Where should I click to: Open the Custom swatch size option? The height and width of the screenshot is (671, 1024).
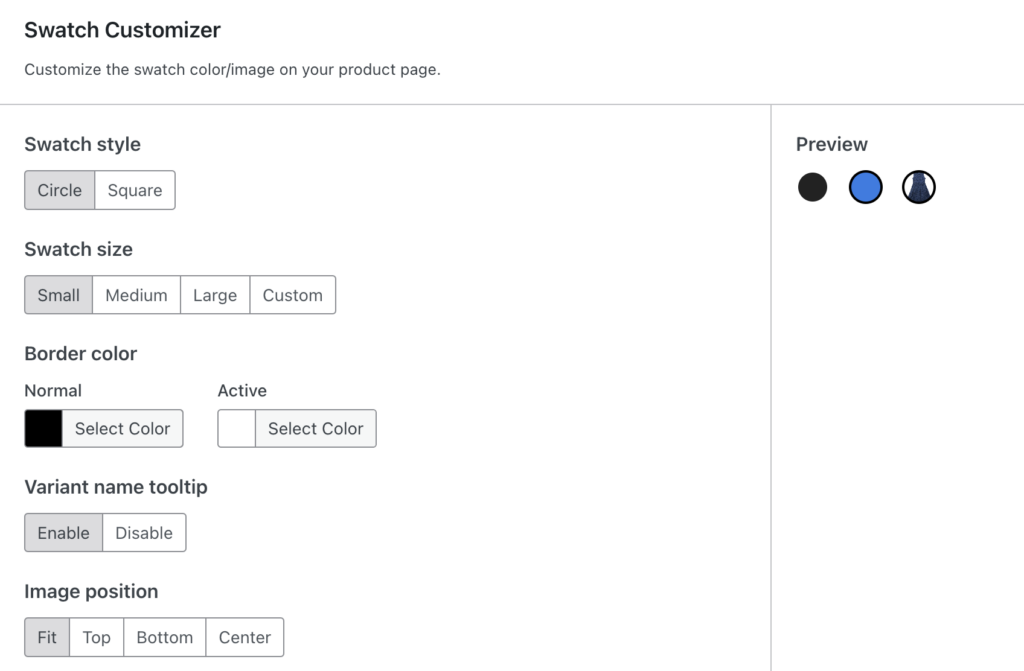293,295
